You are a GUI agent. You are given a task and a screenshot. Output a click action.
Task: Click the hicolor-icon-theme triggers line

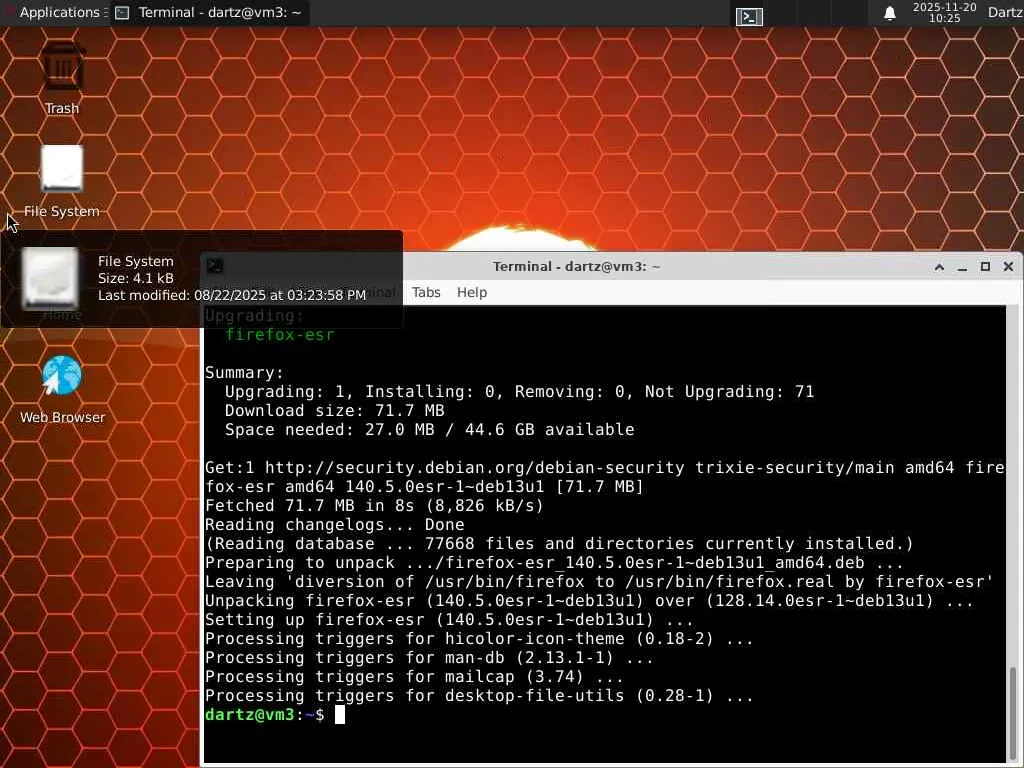point(479,638)
